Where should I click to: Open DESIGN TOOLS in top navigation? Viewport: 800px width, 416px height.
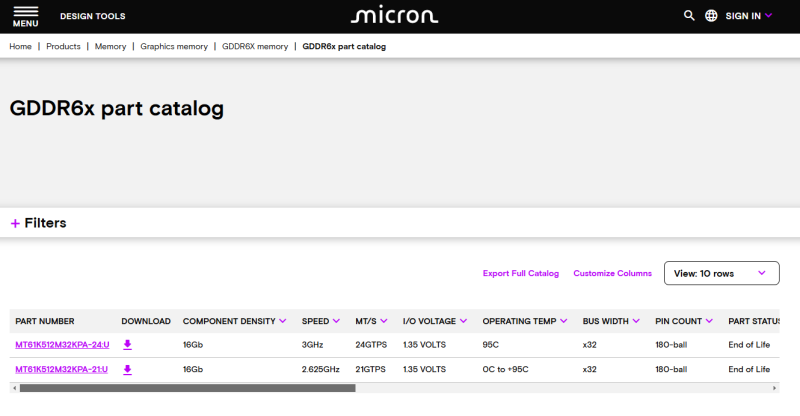pyautogui.click(x=93, y=16)
